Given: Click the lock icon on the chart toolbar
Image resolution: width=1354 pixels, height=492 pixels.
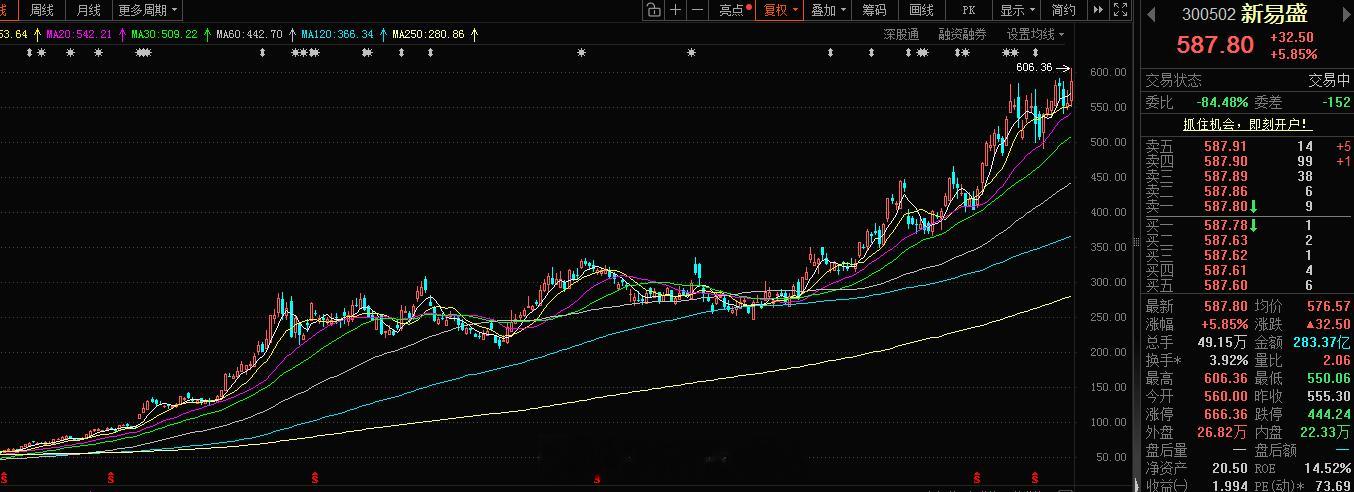Looking at the screenshot, I should pyautogui.click(x=653, y=10).
